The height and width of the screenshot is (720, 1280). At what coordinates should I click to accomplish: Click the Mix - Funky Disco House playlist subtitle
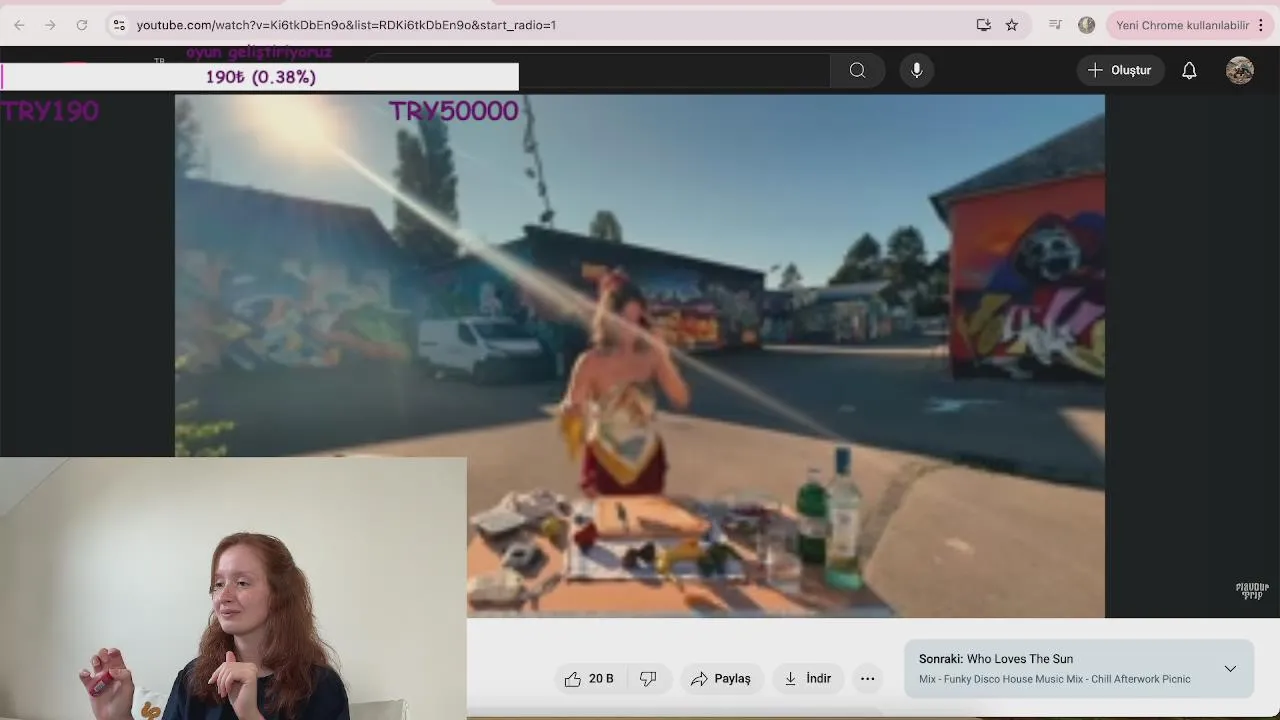pos(1055,679)
